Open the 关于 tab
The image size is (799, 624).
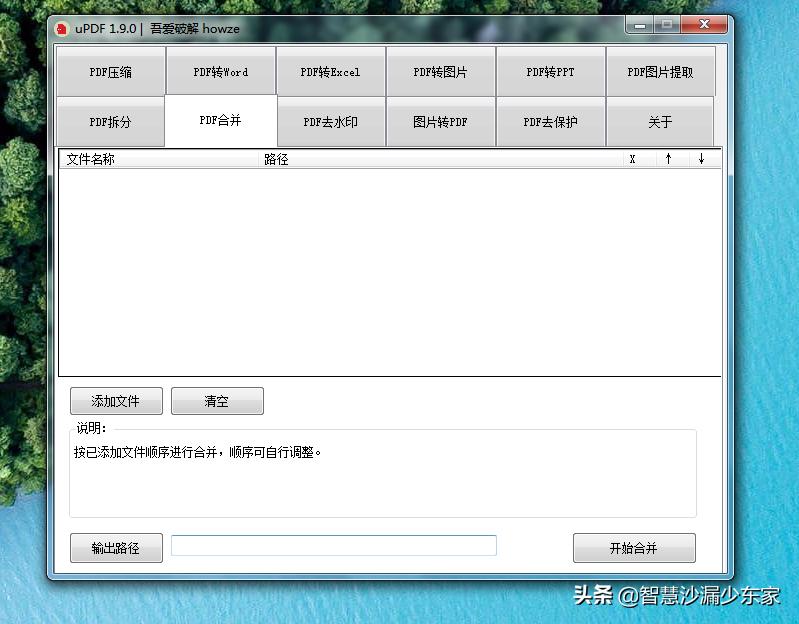tap(660, 122)
